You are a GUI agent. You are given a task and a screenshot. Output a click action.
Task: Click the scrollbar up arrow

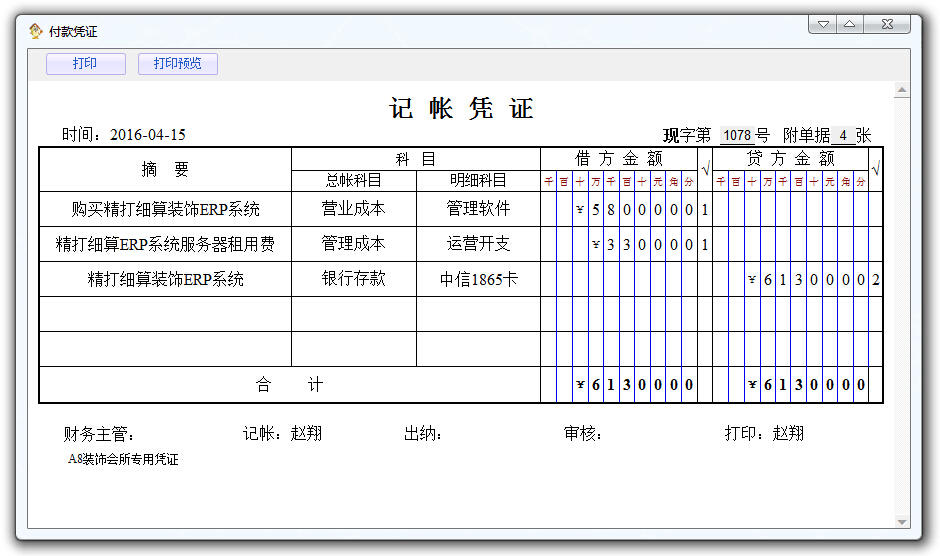[902, 91]
